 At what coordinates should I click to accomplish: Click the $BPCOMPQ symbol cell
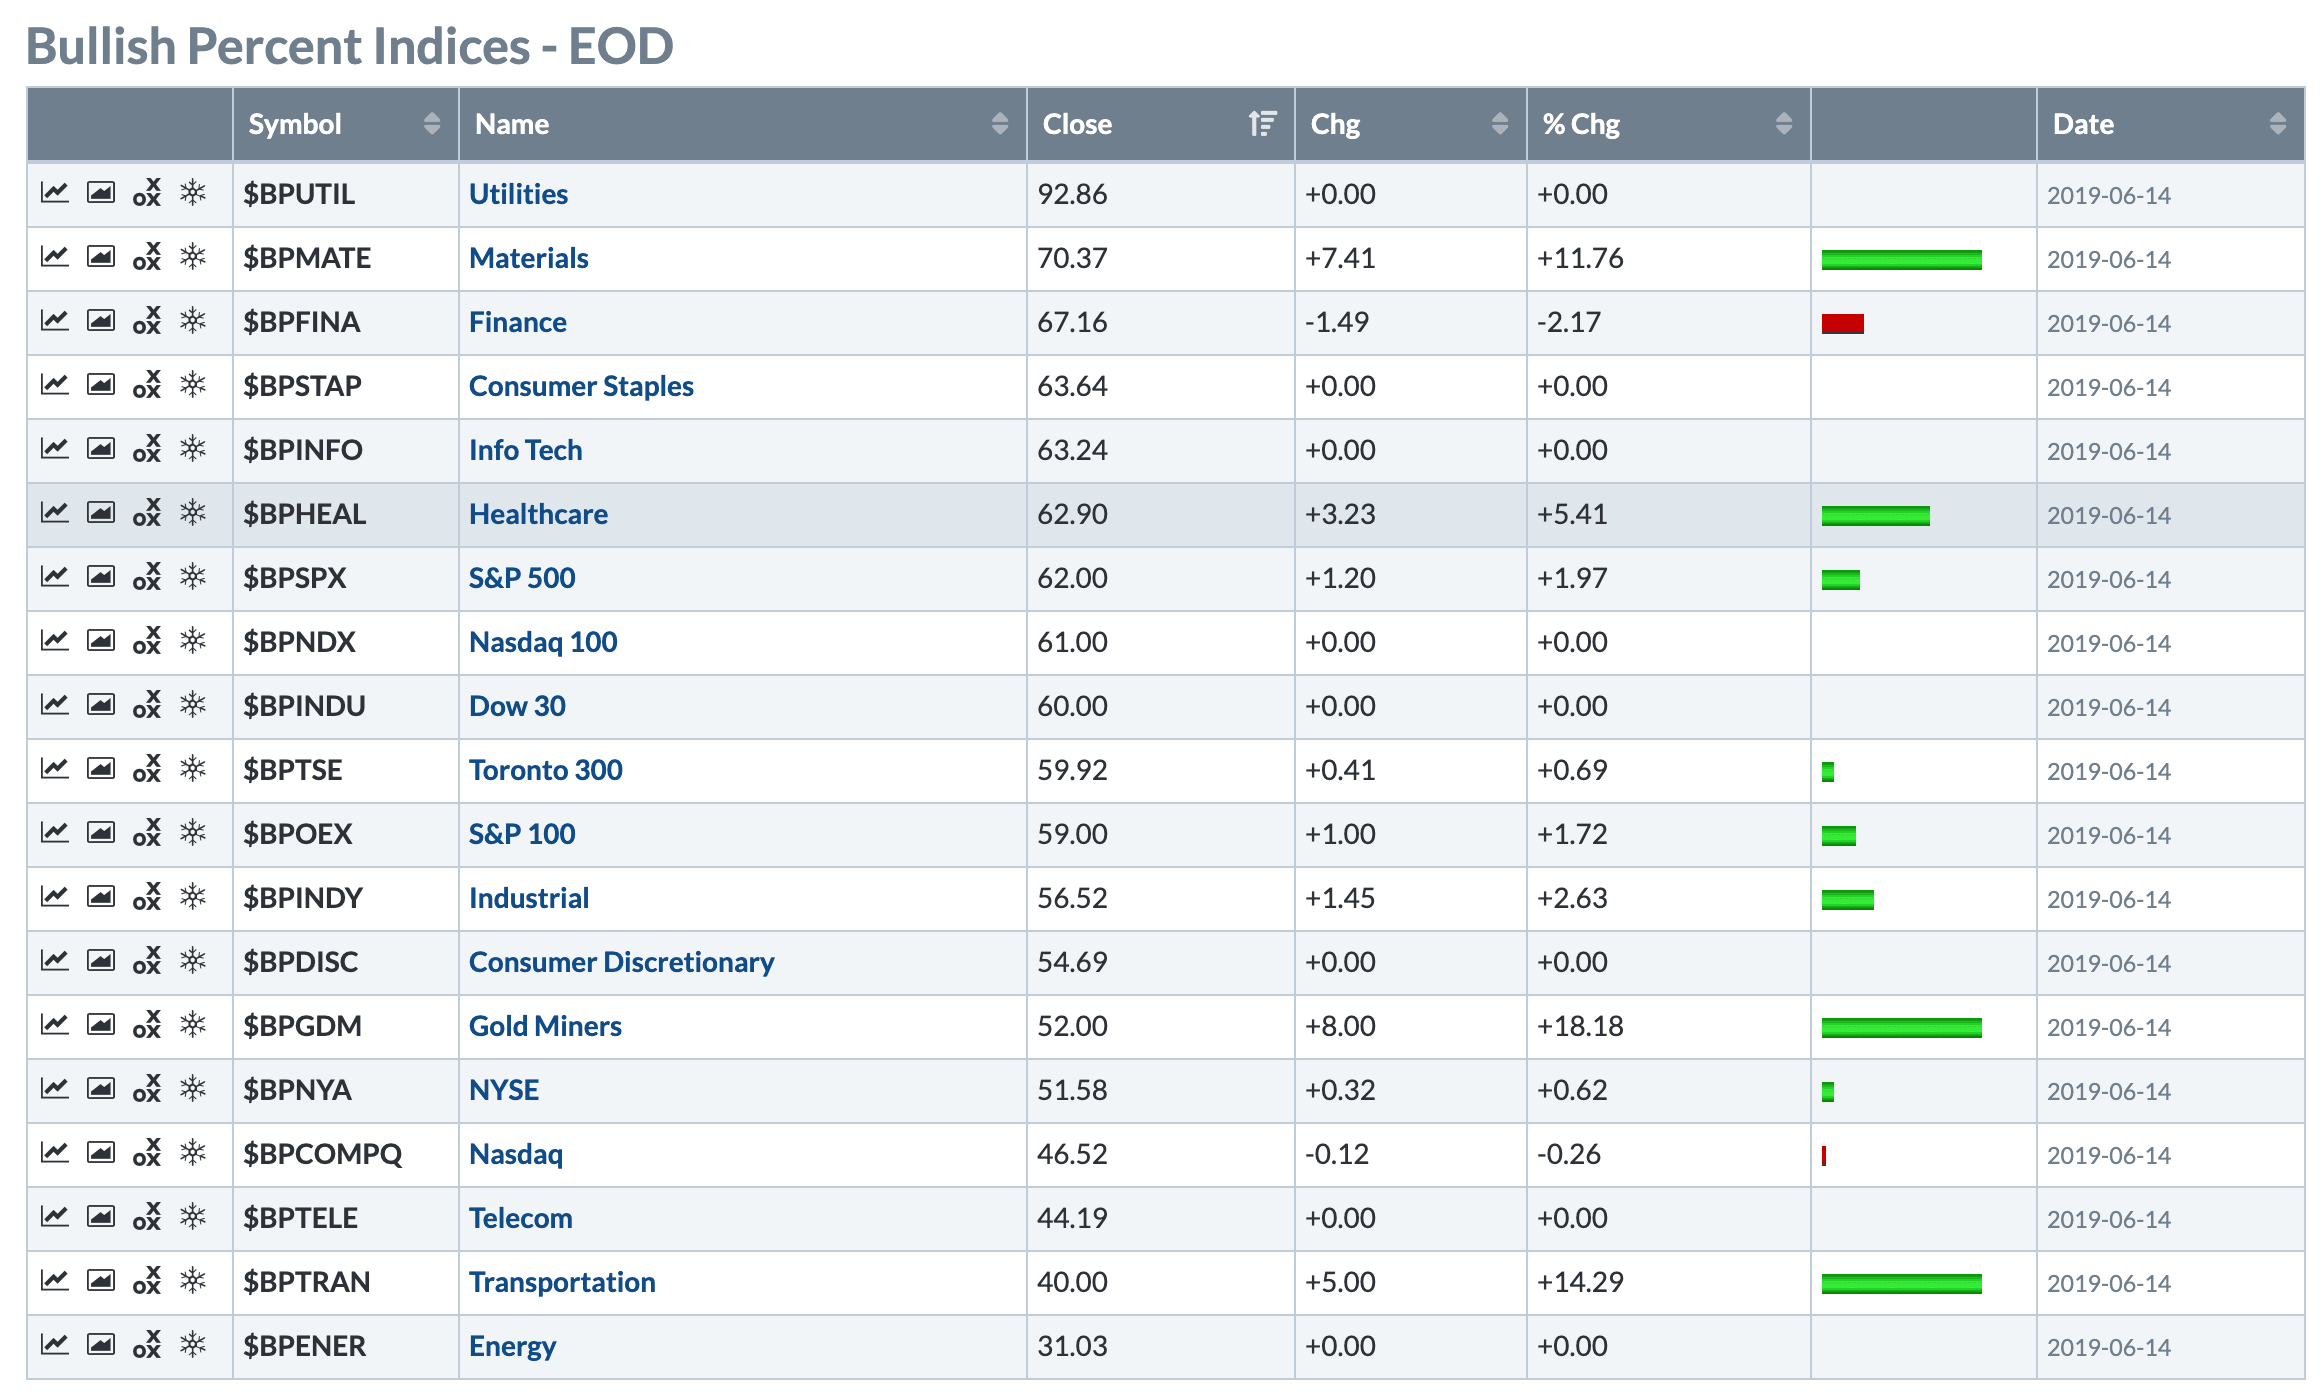point(322,1154)
